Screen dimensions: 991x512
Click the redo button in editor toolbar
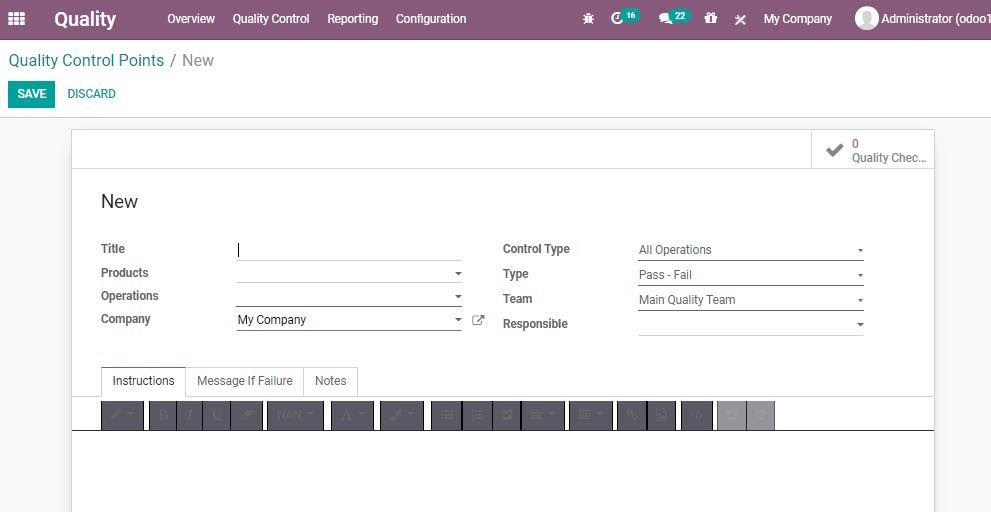pos(761,415)
